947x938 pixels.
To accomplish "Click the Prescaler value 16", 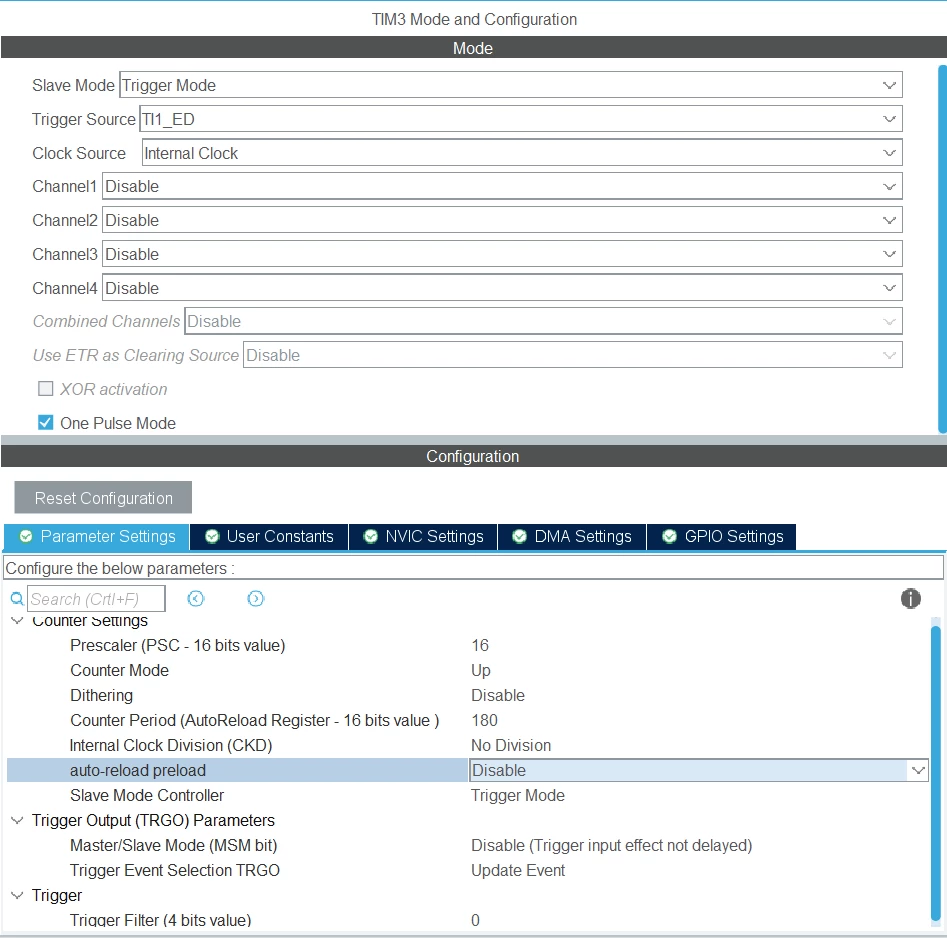I will (x=480, y=645).
